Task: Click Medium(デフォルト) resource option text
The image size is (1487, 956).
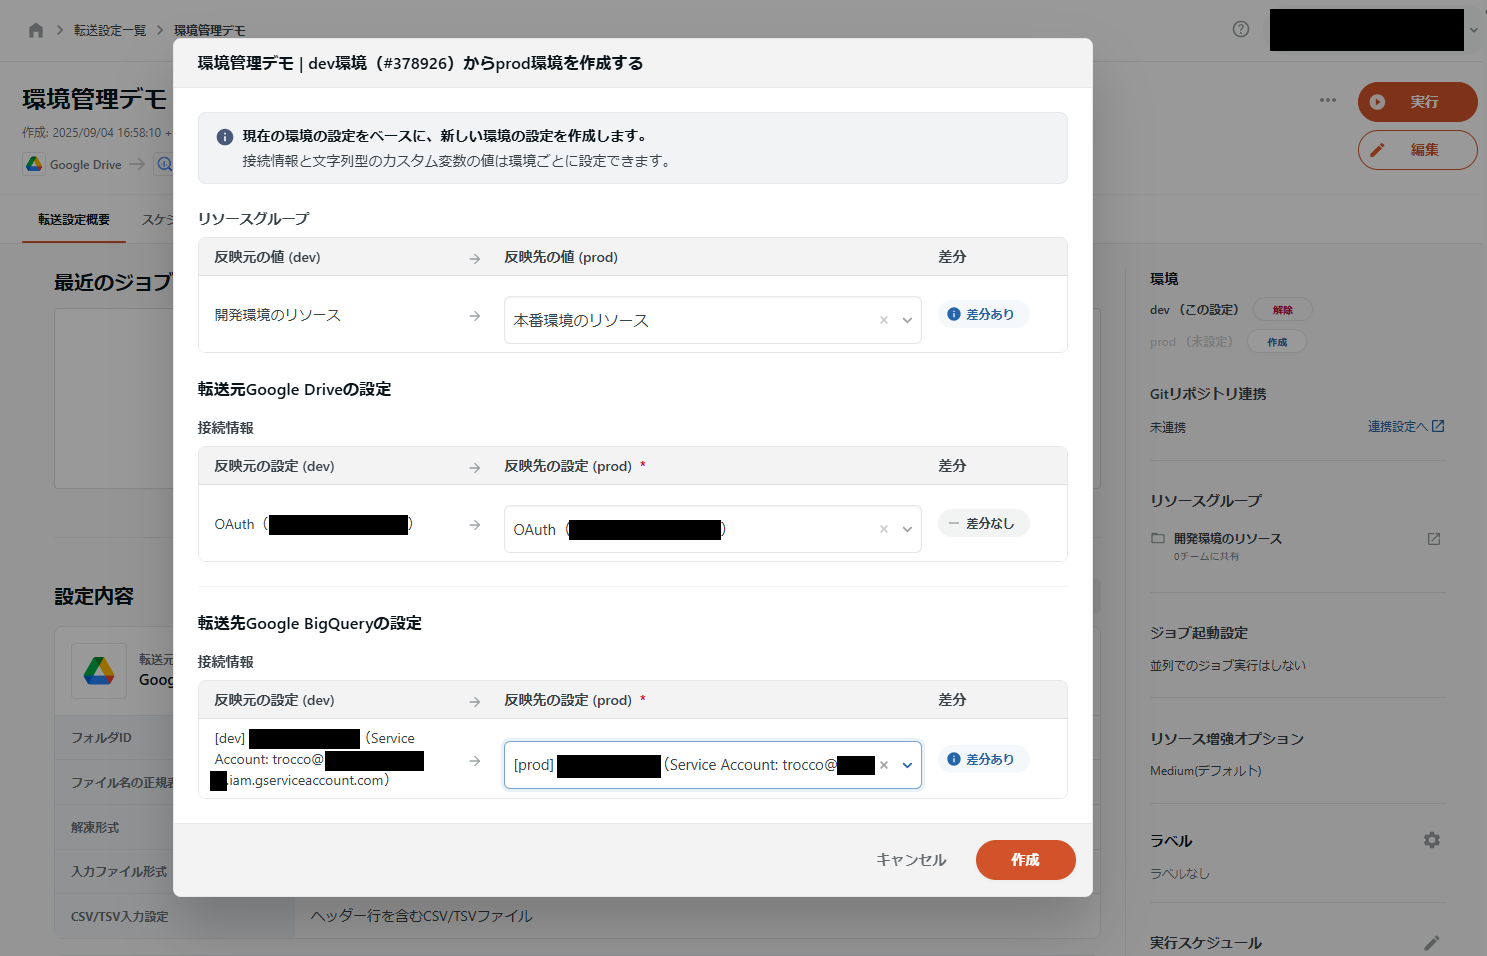Action: point(1206,771)
